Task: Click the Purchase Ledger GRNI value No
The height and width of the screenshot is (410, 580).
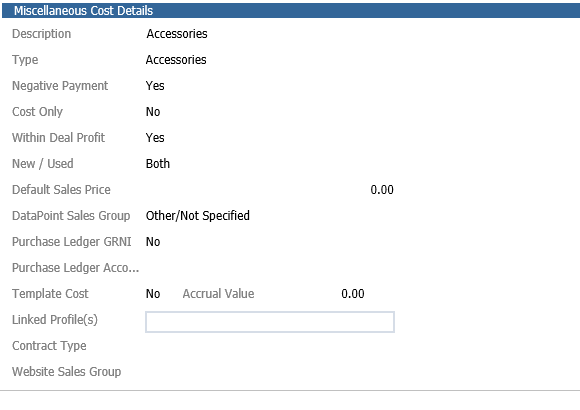Action: tap(153, 242)
